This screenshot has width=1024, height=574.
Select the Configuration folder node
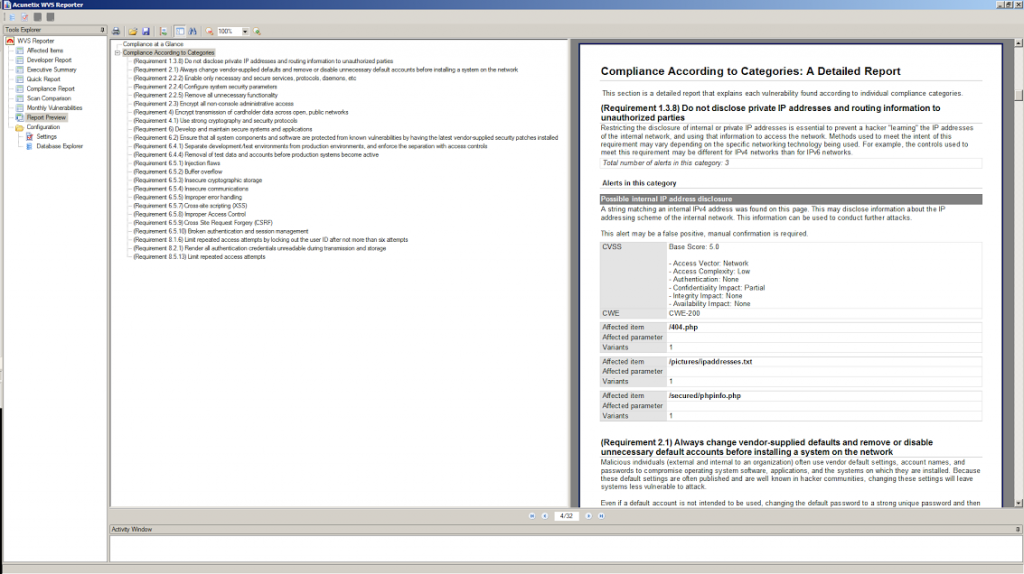(43, 127)
